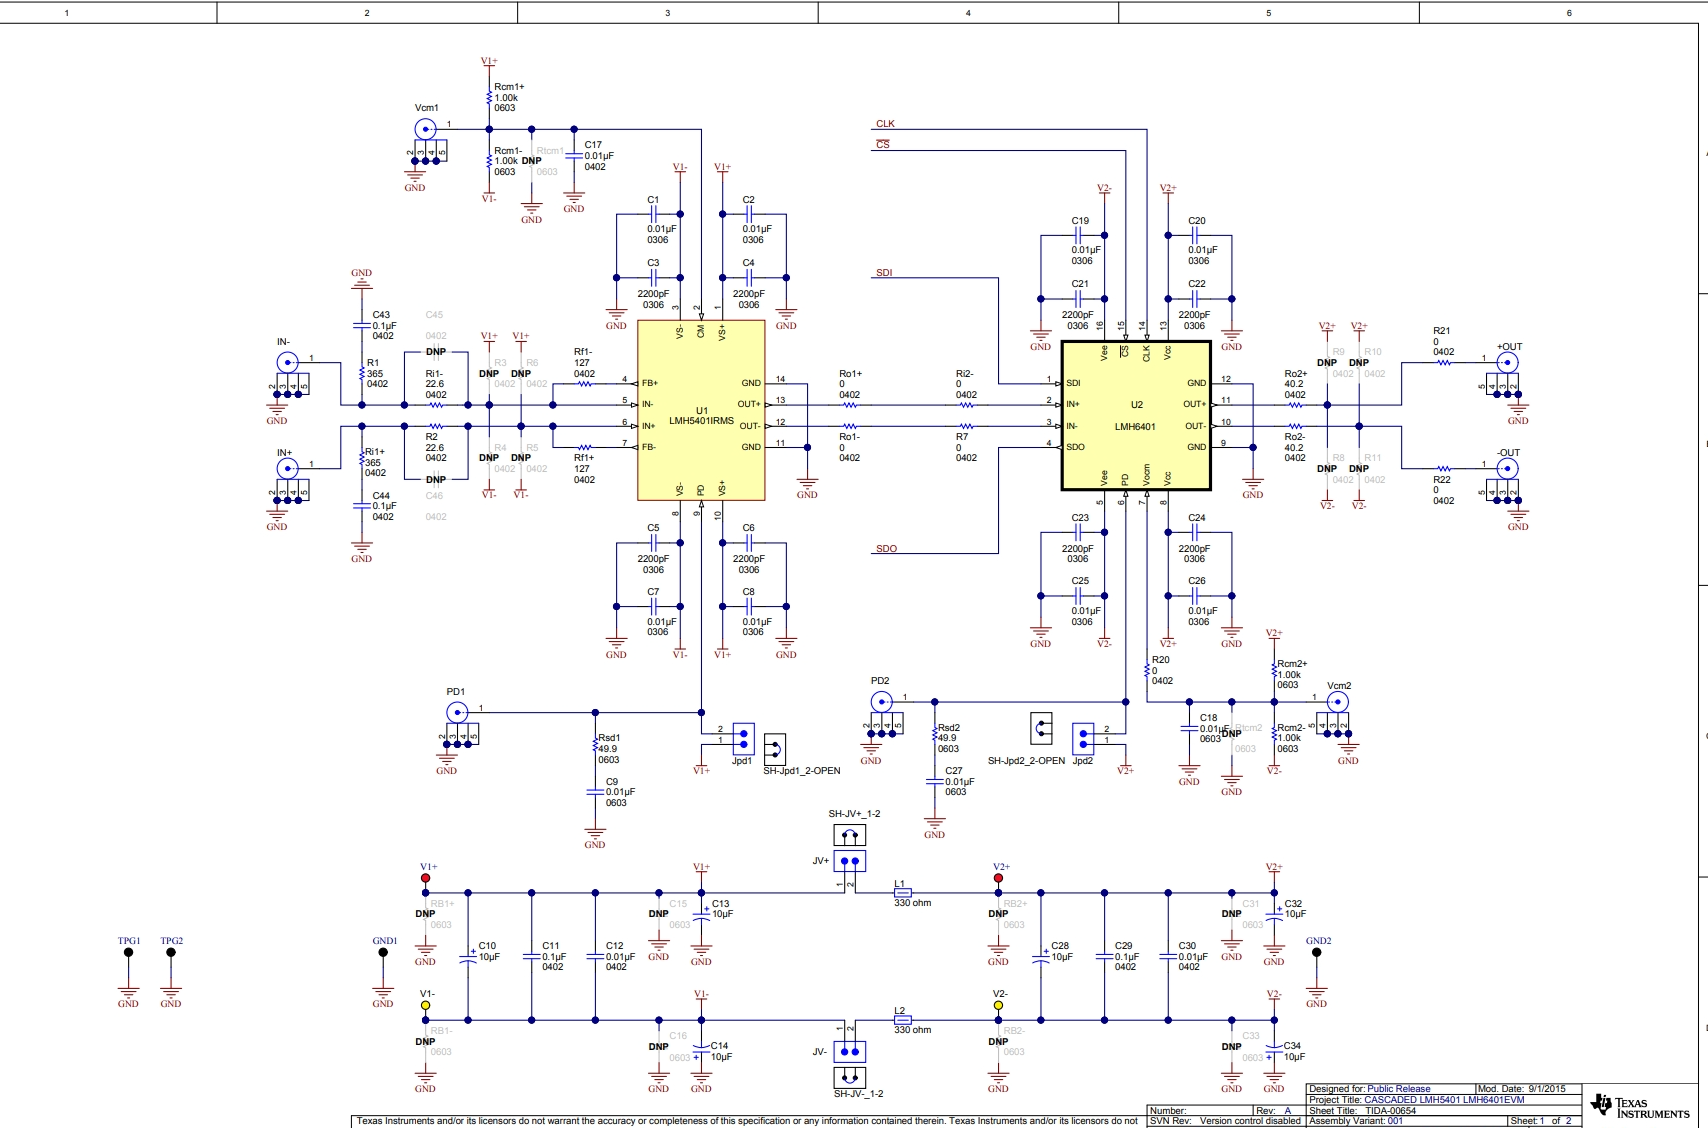Image resolution: width=1708 pixels, height=1128 pixels.
Task: Click the L1 330 ohm ferrite bead
Action: (901, 893)
